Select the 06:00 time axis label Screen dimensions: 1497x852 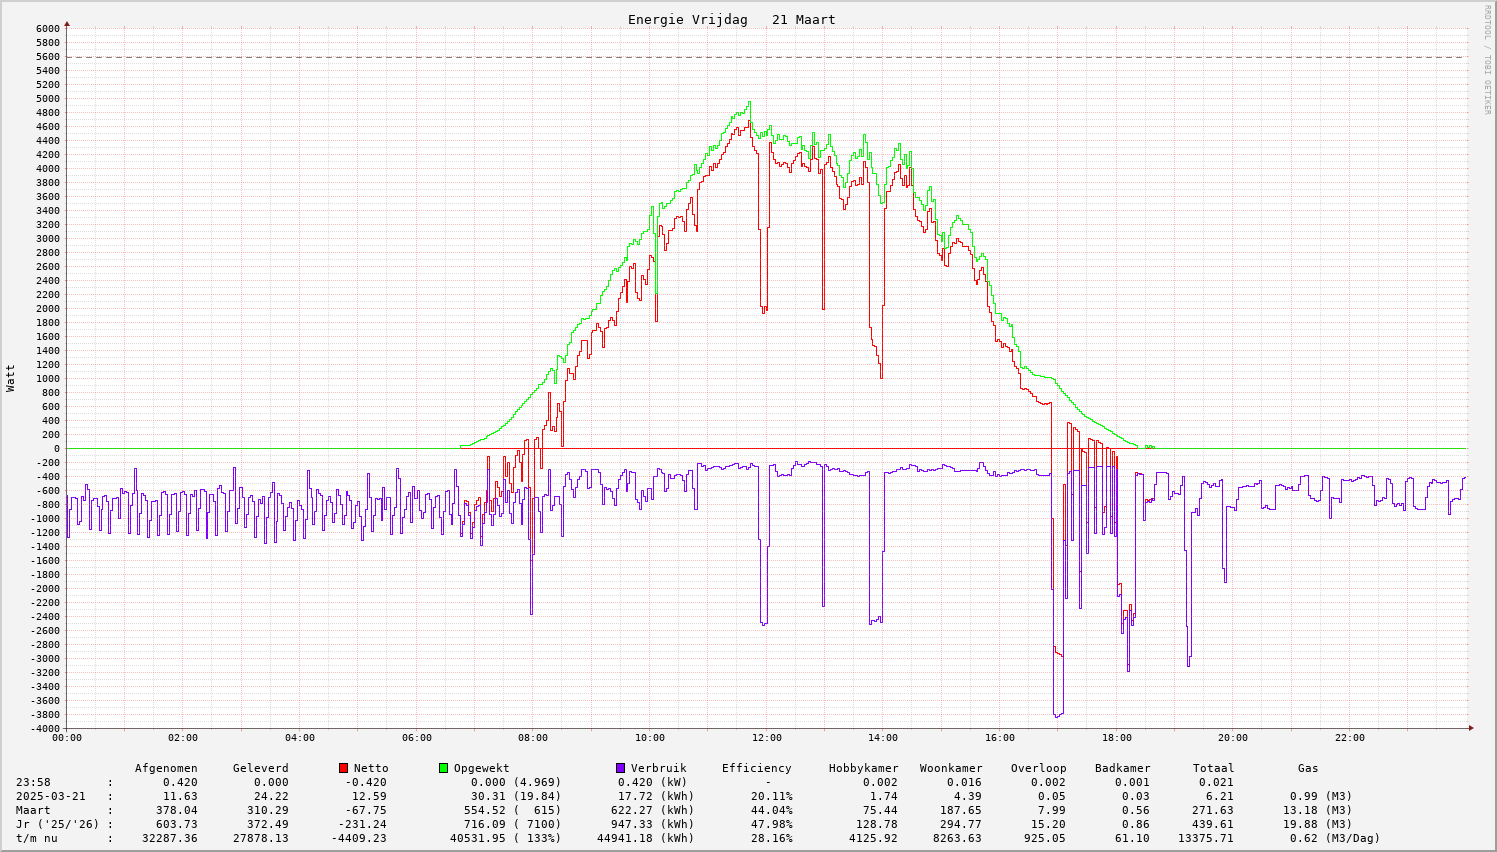416,738
